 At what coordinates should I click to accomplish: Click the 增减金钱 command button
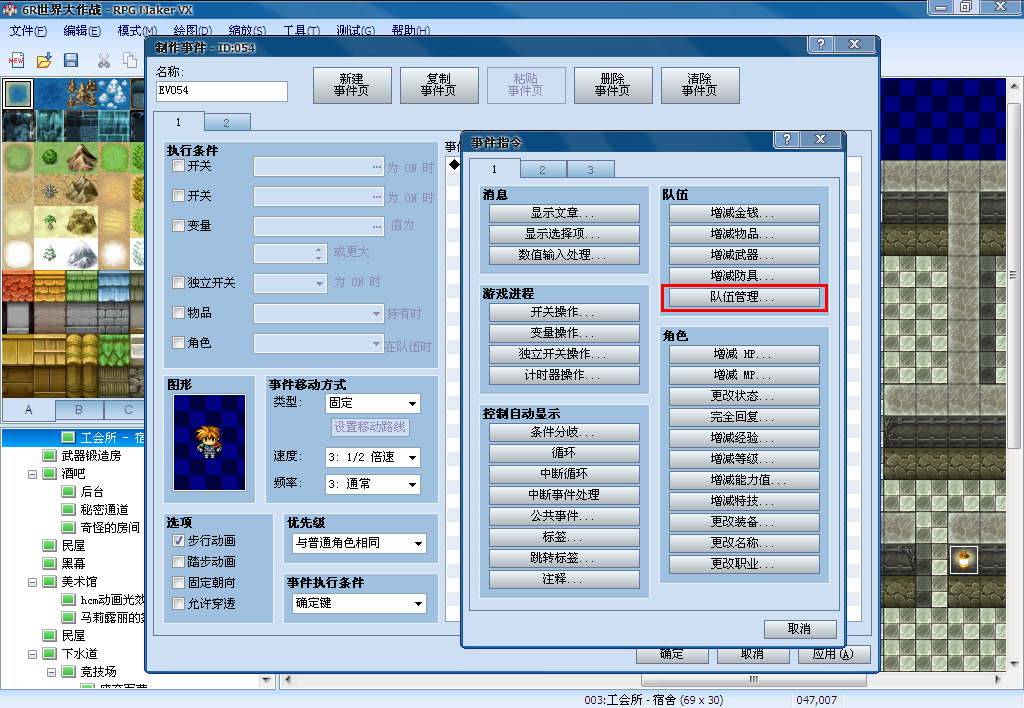744,214
